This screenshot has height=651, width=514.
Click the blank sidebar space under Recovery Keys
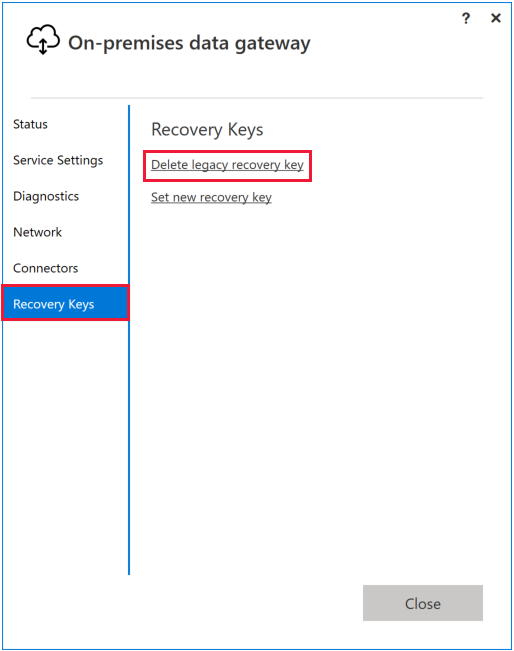(x=66, y=446)
